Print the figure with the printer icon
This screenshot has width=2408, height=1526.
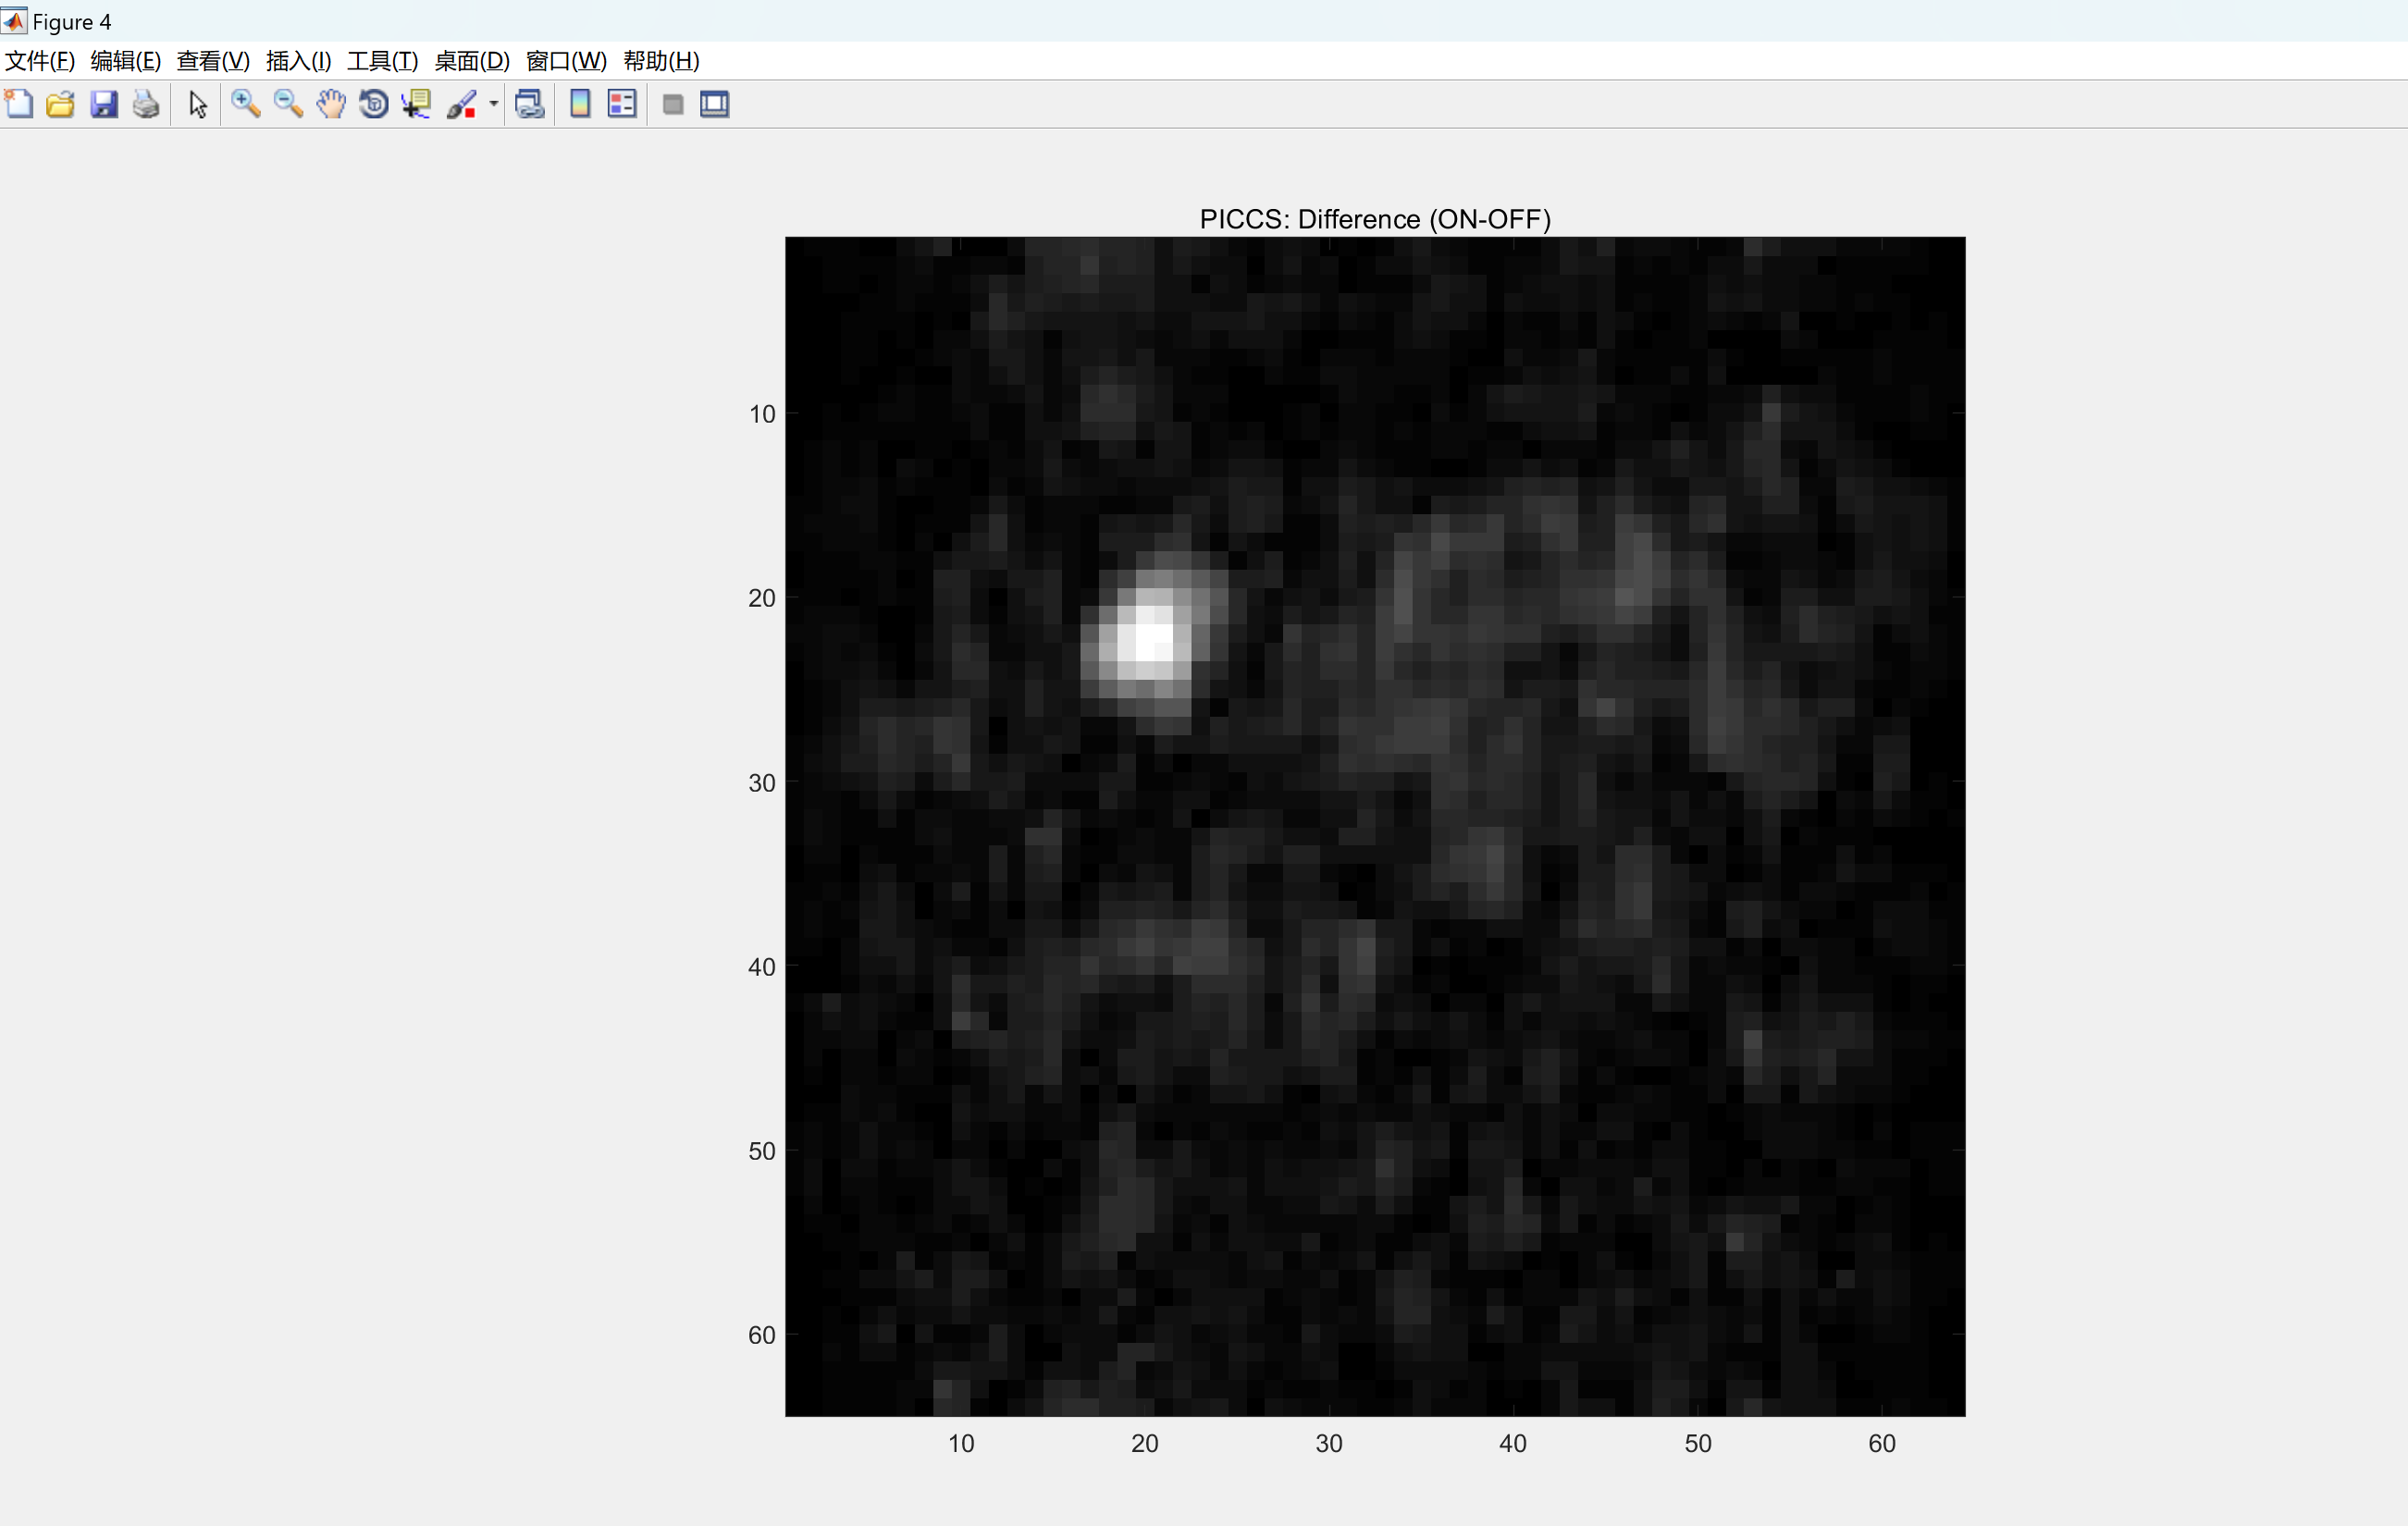point(146,104)
